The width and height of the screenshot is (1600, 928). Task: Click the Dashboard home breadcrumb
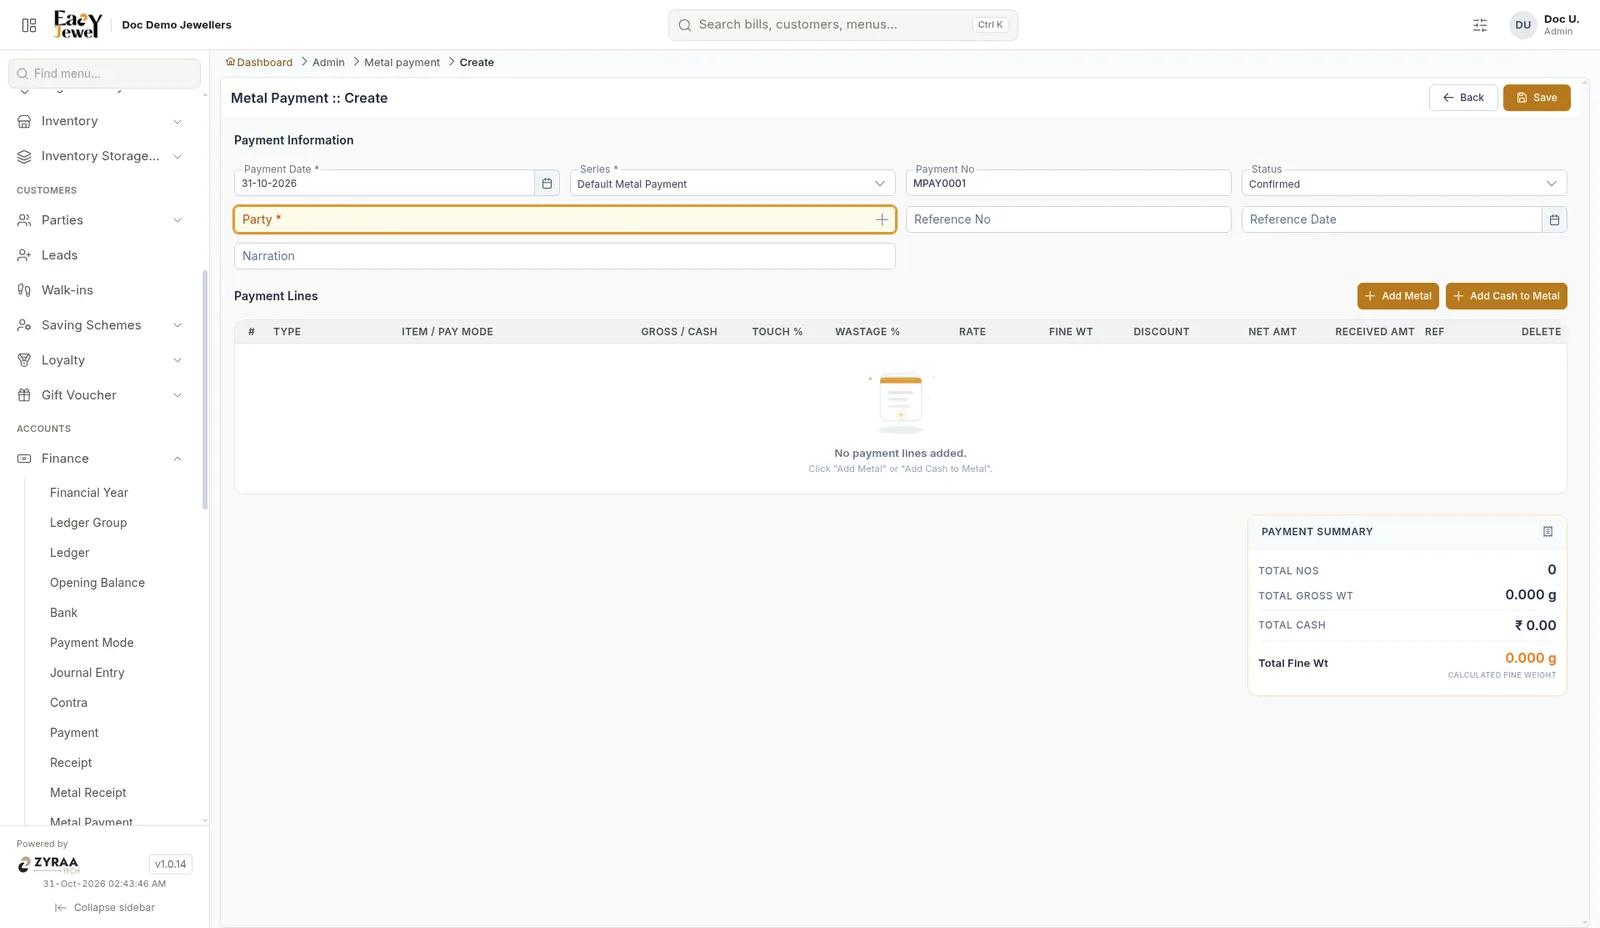260,62
